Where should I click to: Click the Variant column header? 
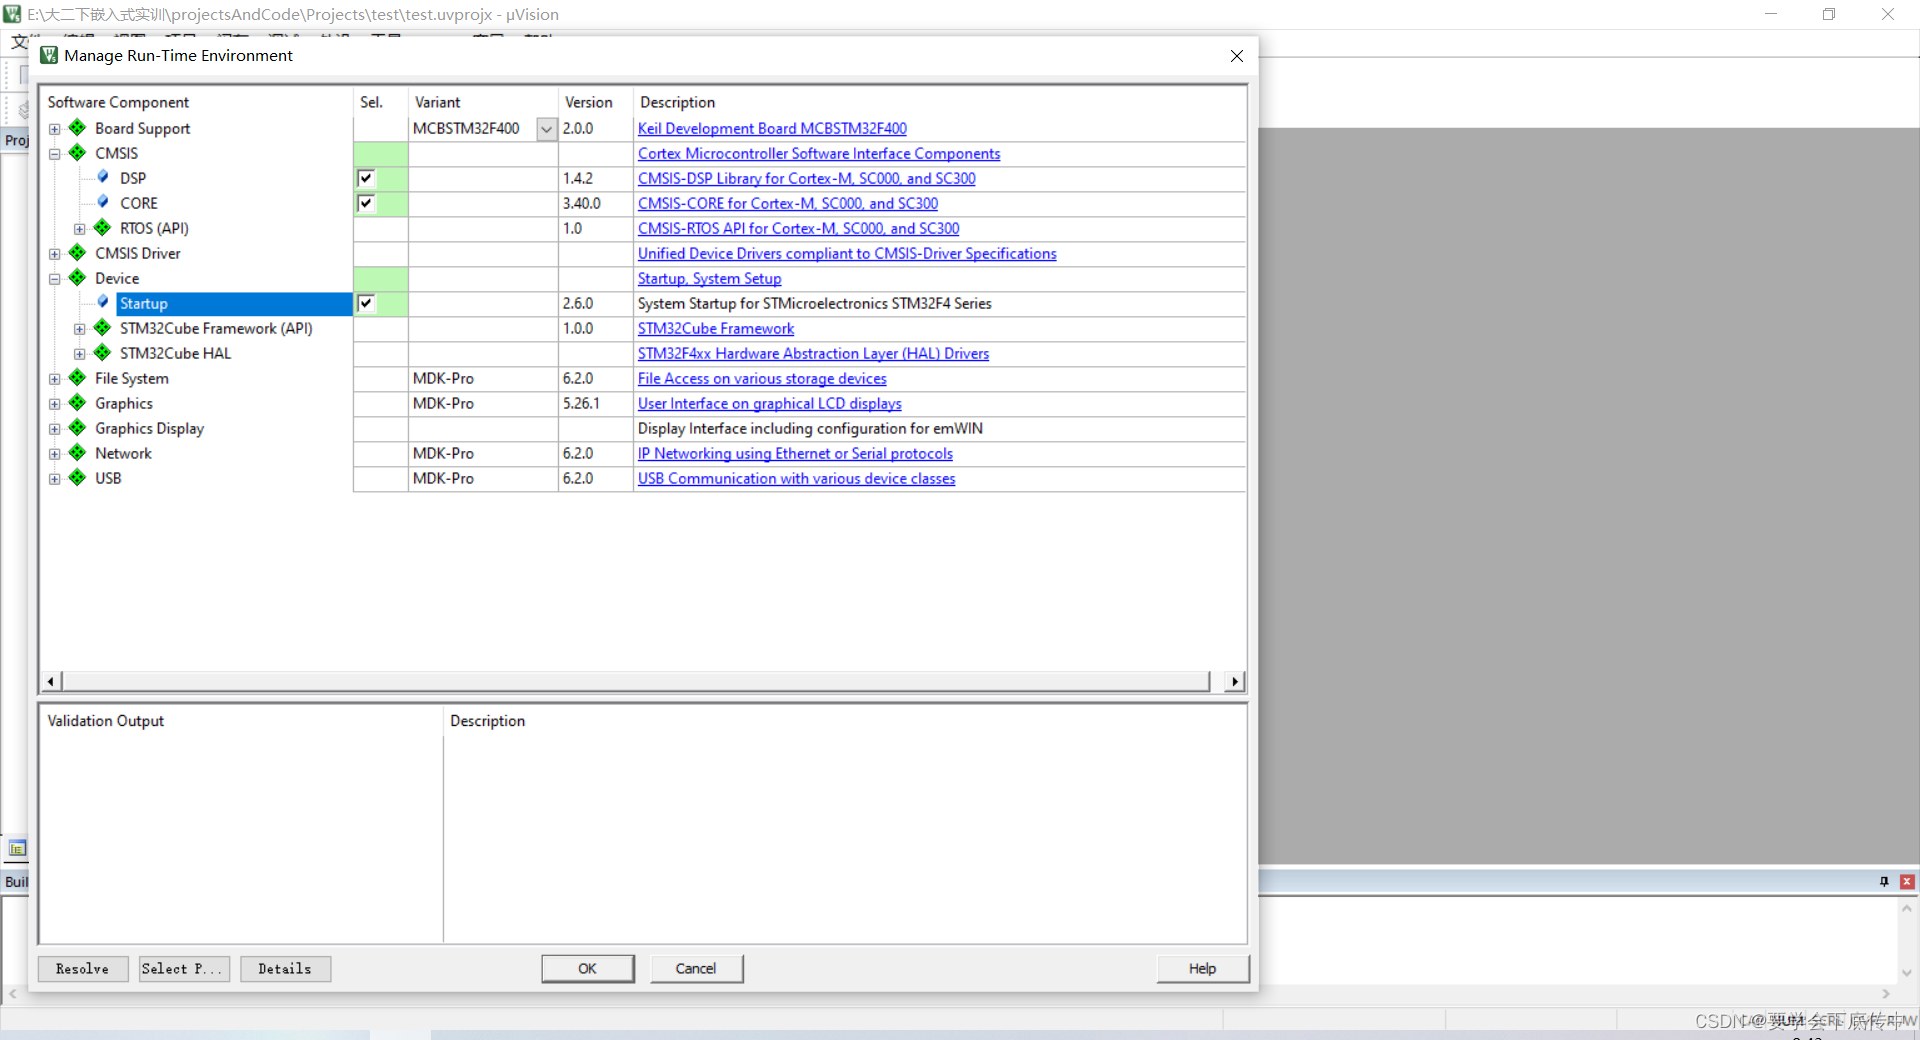tap(483, 102)
